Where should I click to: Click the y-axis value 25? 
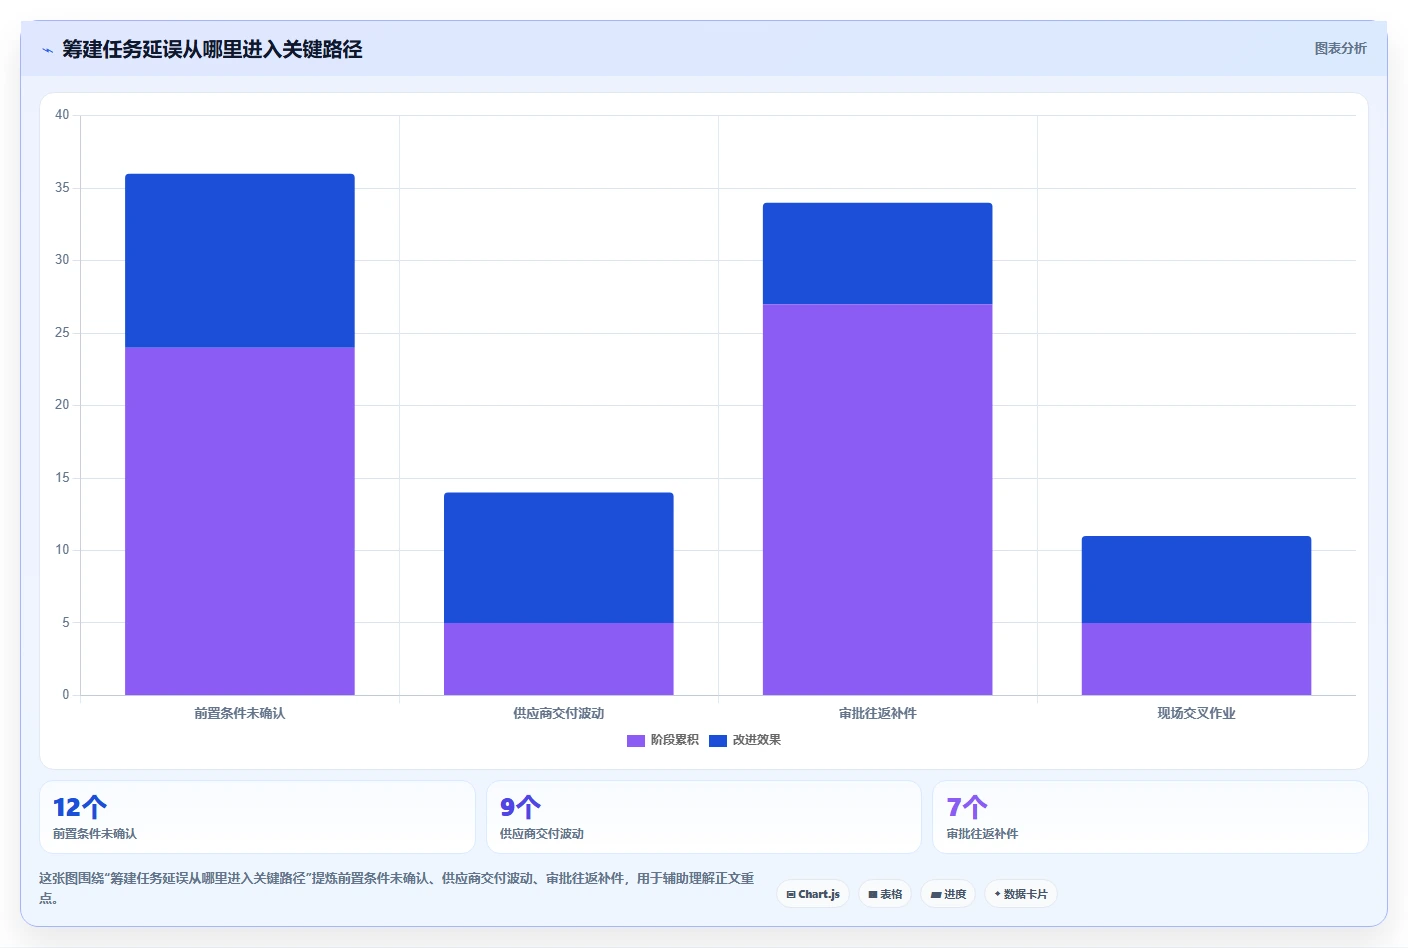(62, 333)
